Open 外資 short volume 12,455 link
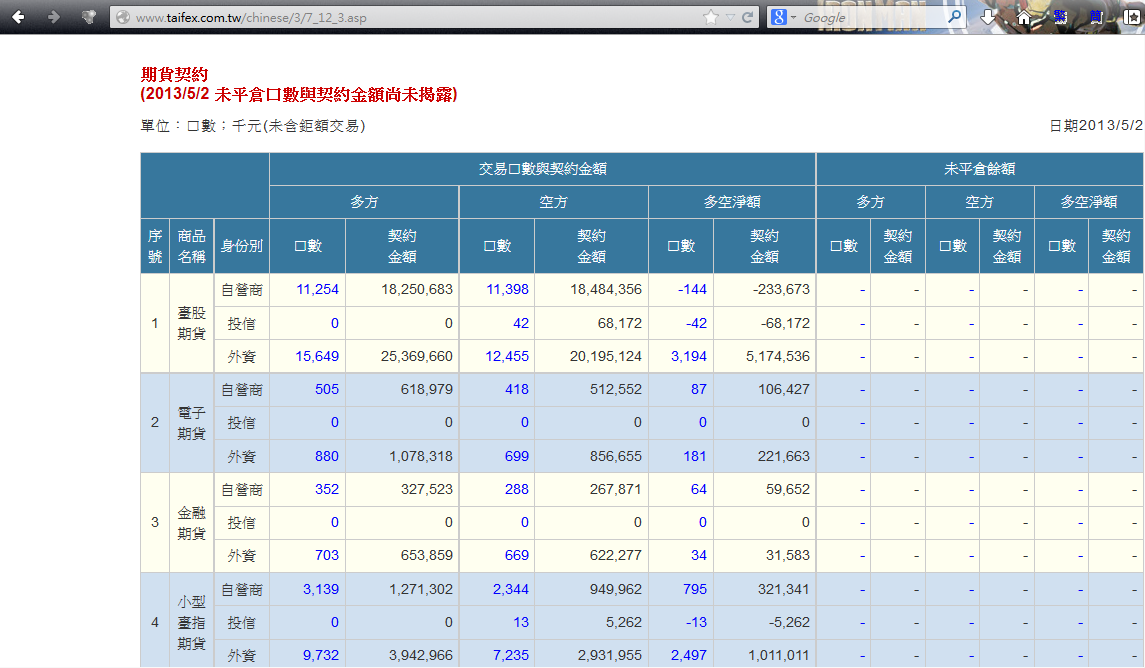 507,356
